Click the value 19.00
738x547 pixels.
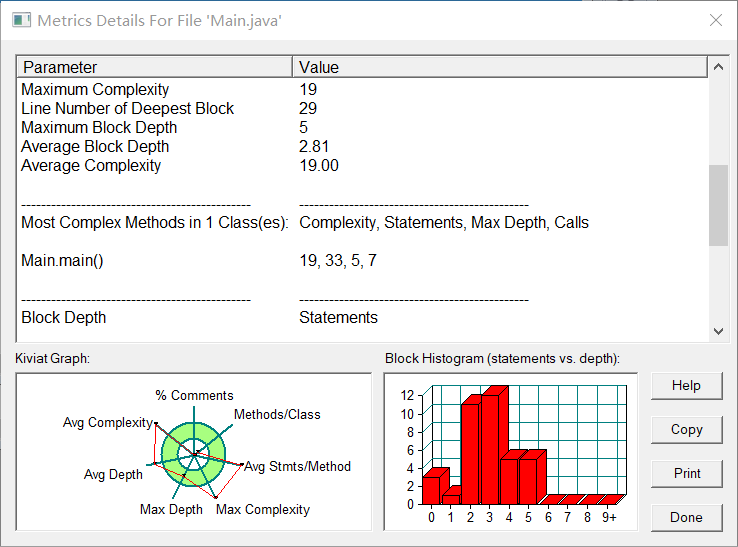[319, 165]
